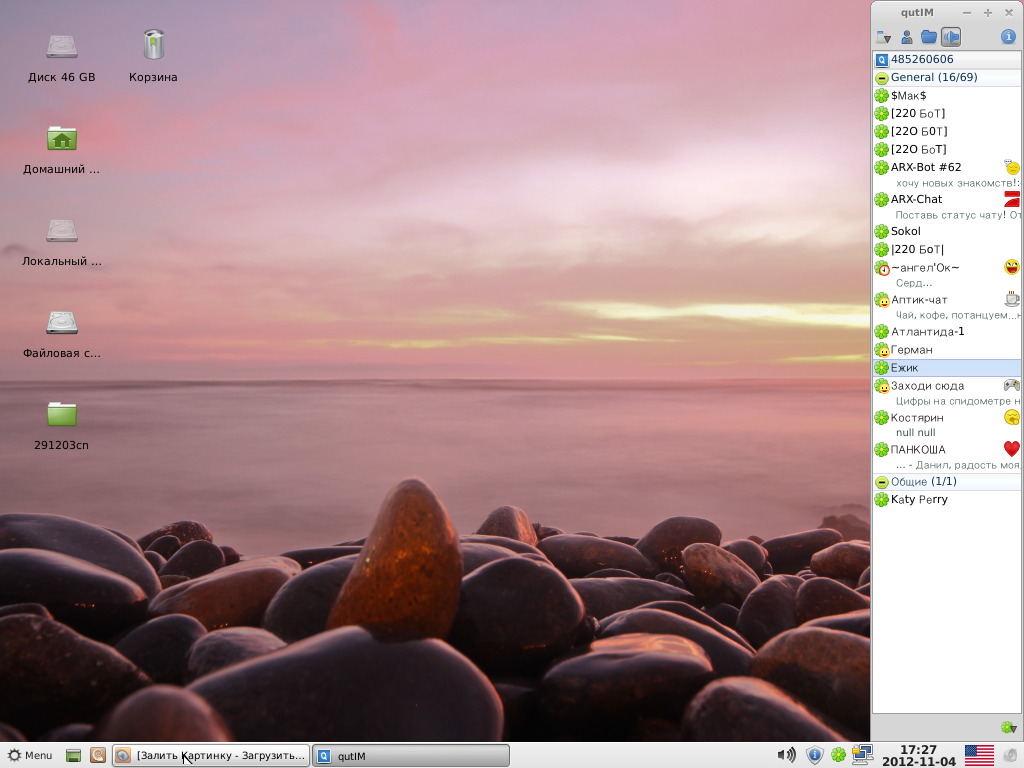
Task: Collapse the General (16/69) group
Action: pos(882,78)
